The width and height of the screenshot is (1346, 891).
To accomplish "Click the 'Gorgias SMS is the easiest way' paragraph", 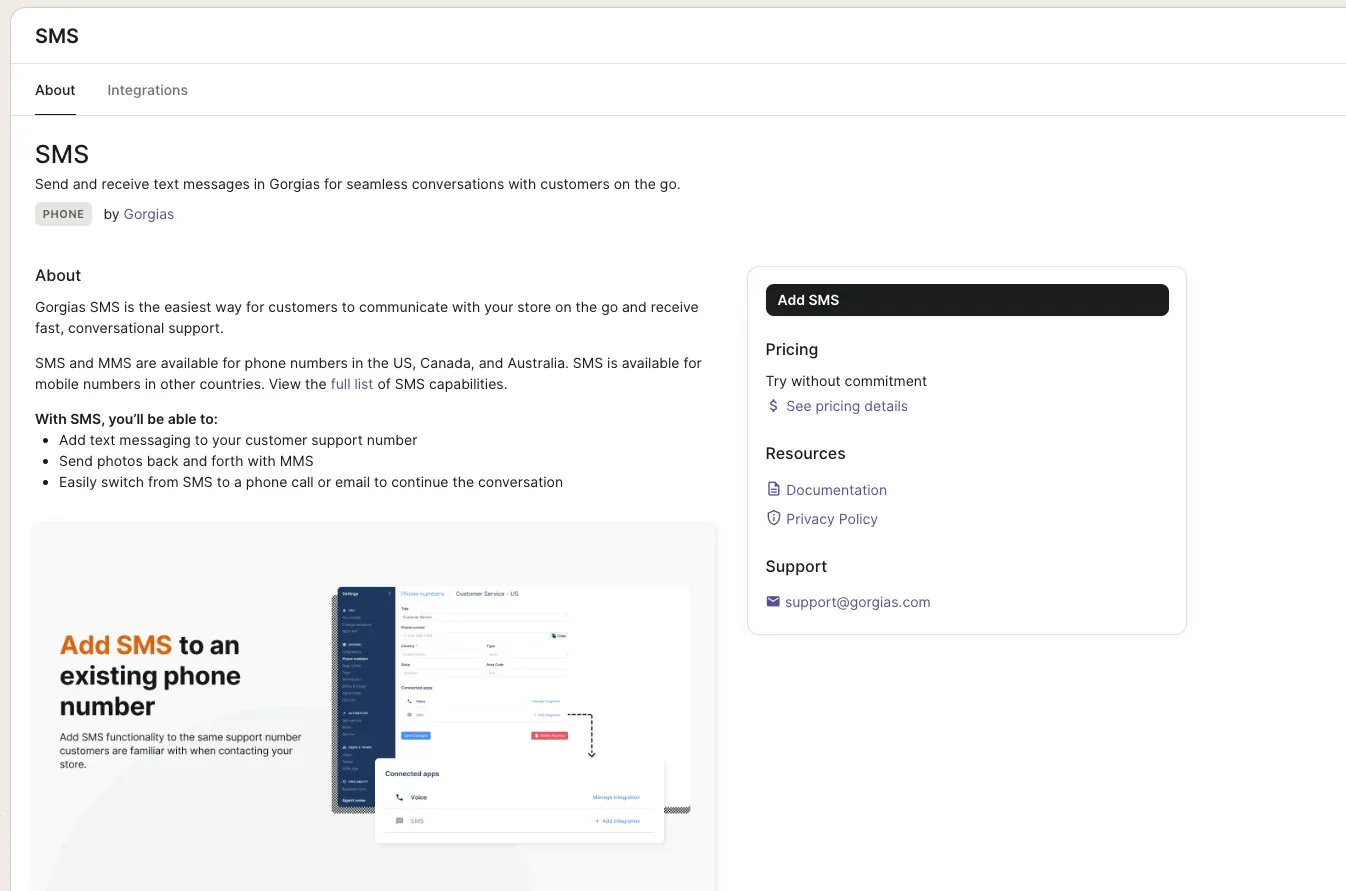I will pos(367,317).
